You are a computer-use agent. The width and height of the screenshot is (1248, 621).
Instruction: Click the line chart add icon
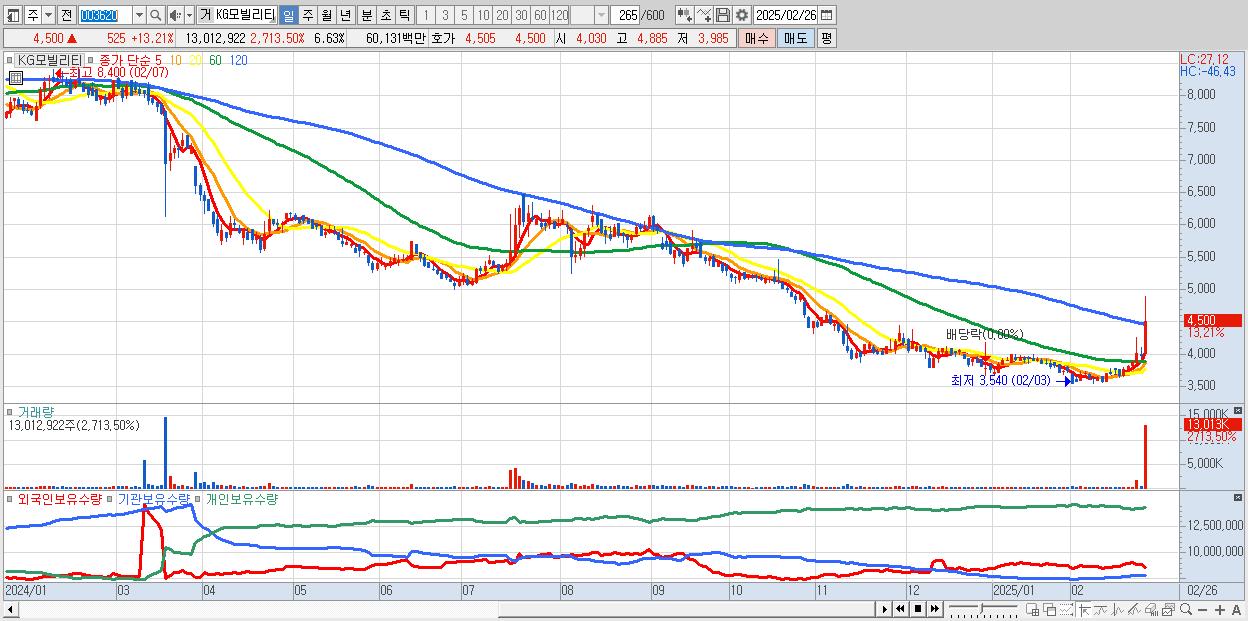tap(704, 15)
